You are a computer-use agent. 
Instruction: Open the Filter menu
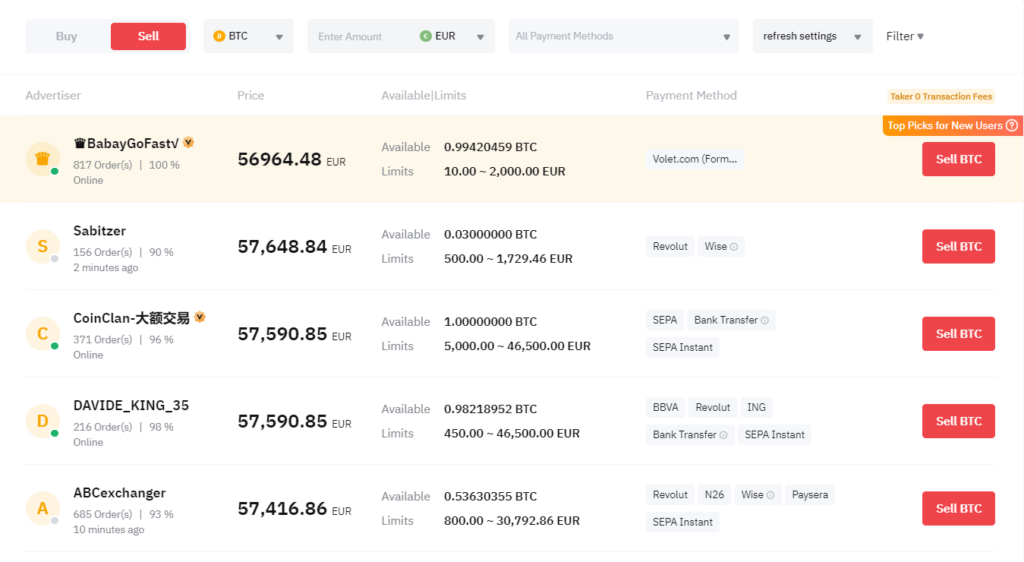[x=904, y=37]
